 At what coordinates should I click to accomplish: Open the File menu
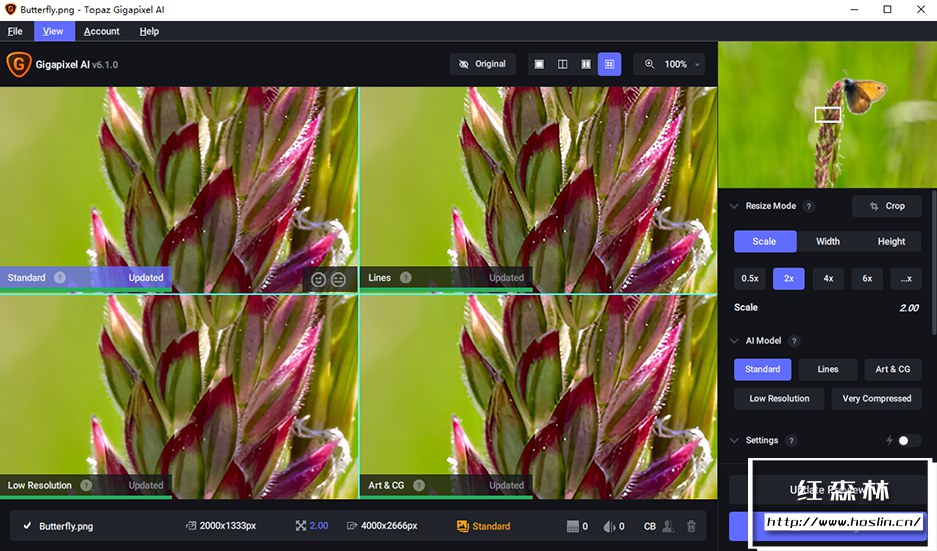click(15, 31)
